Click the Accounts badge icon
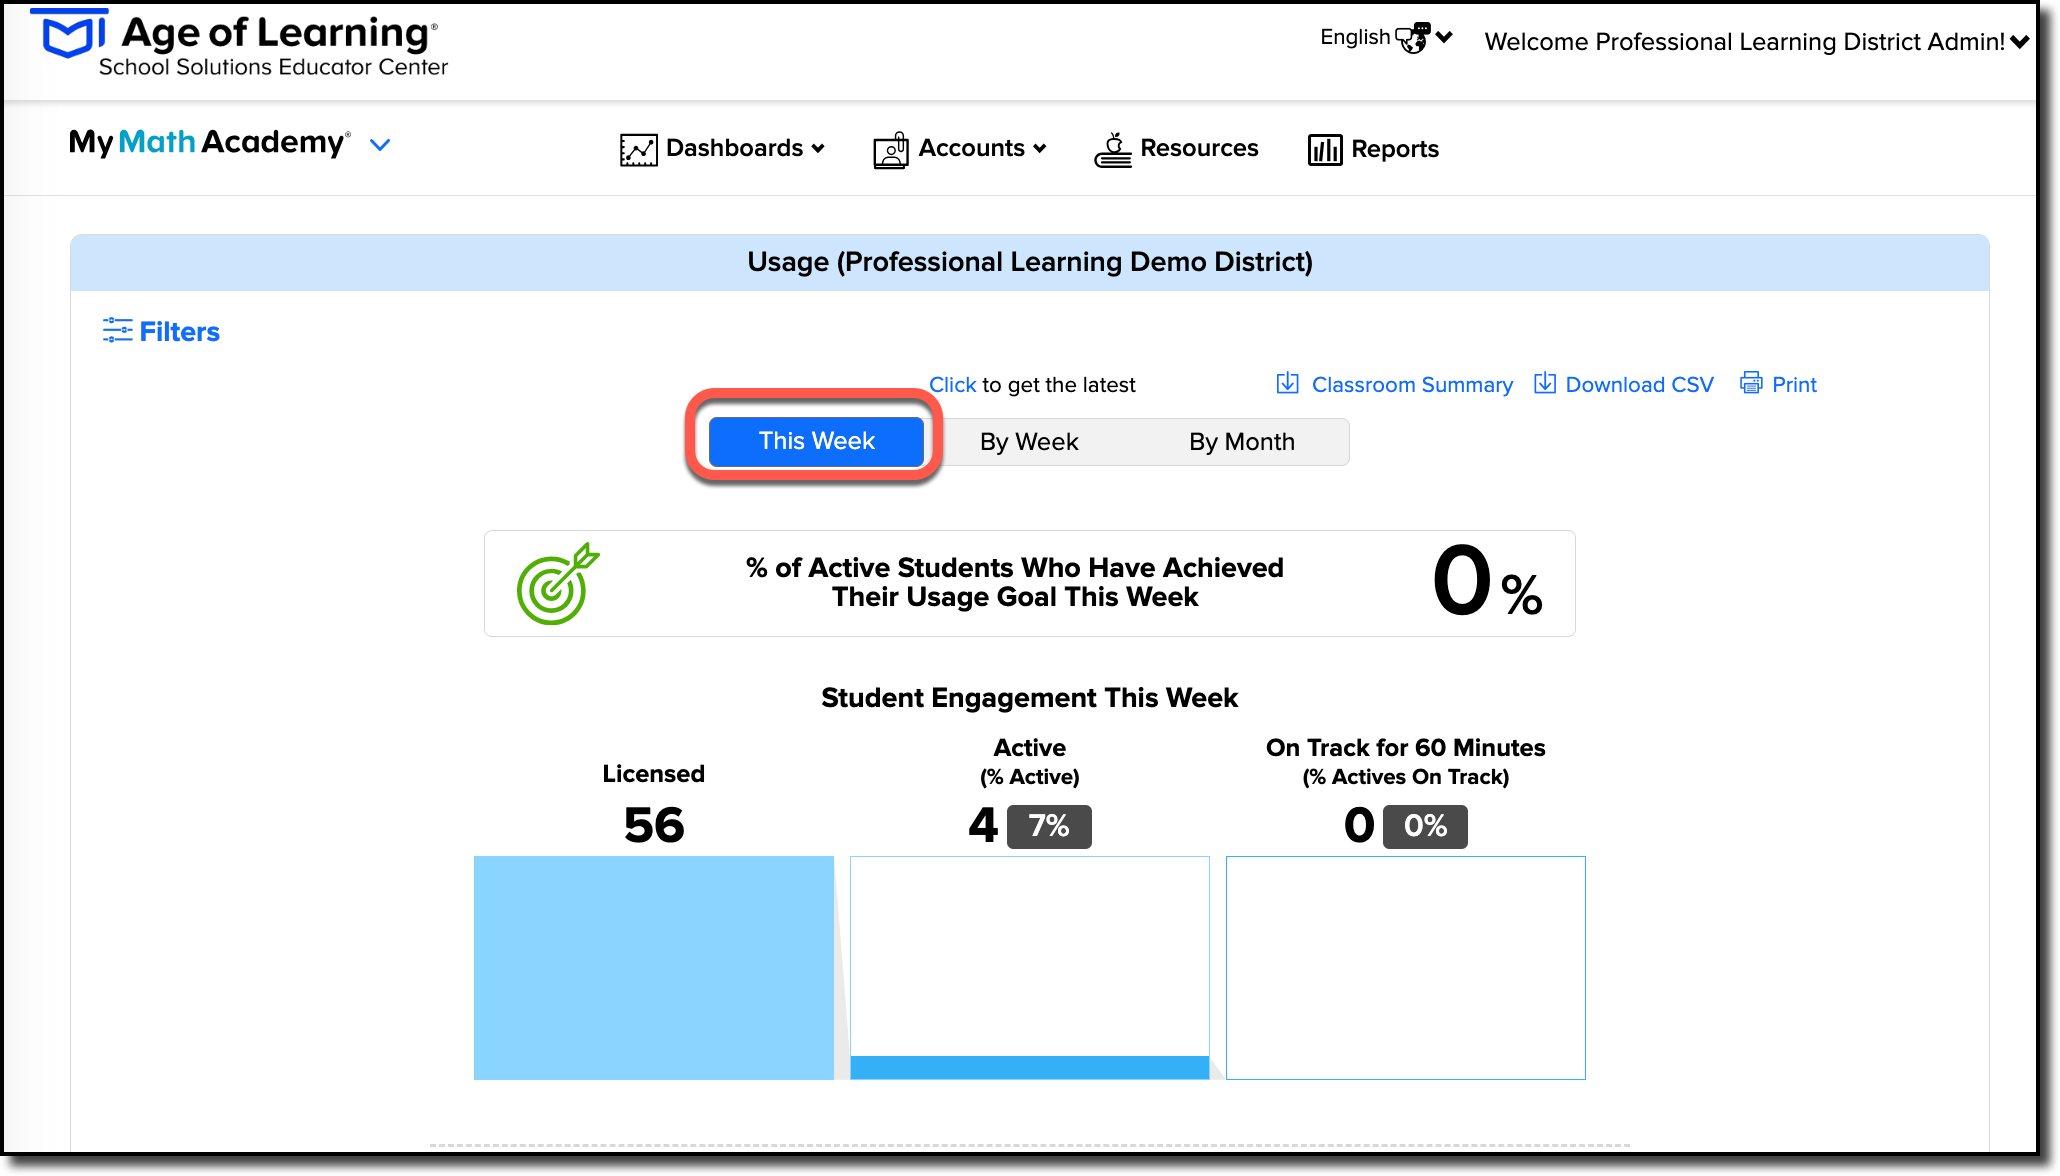 (890, 150)
